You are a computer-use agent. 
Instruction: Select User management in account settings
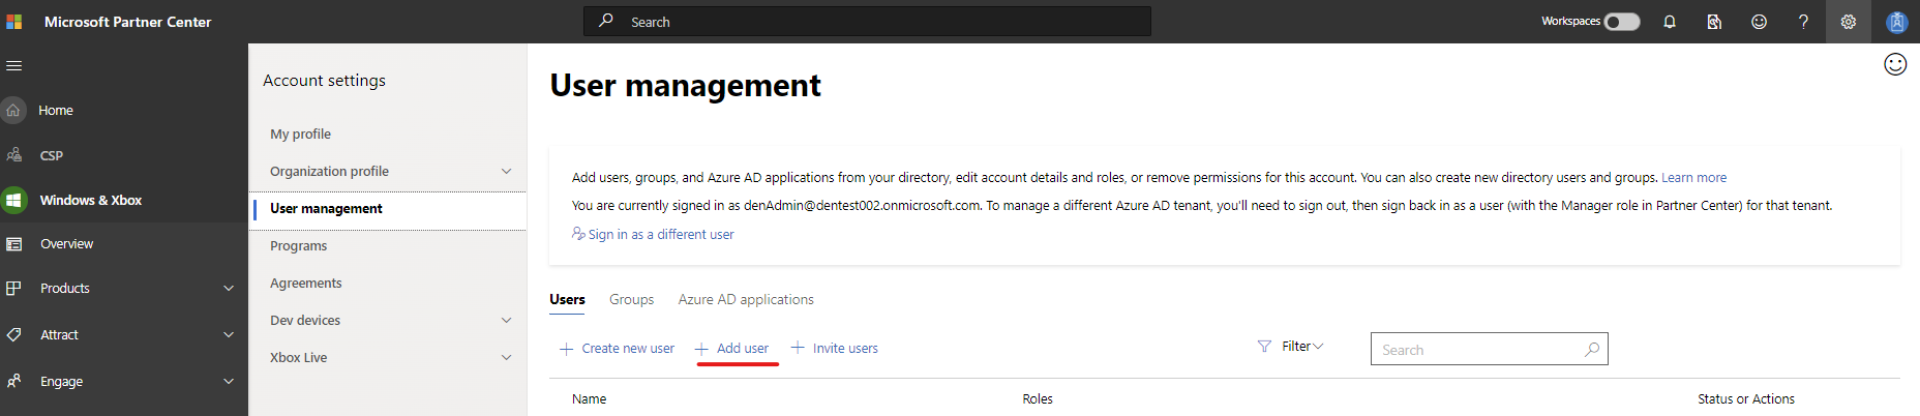(x=388, y=208)
